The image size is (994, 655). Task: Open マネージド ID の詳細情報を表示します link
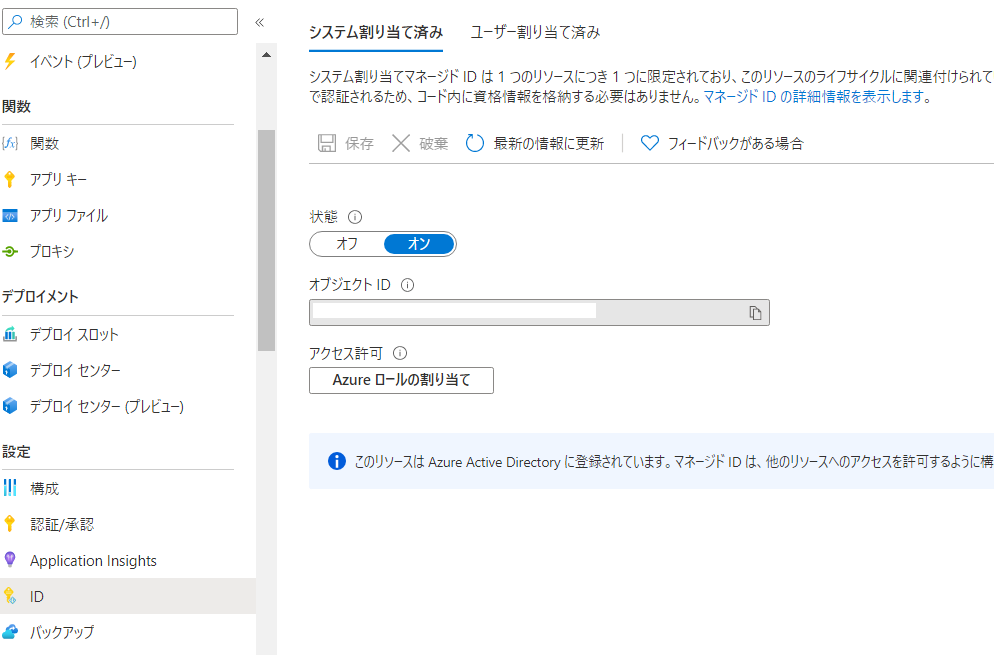pyautogui.click(x=814, y=97)
